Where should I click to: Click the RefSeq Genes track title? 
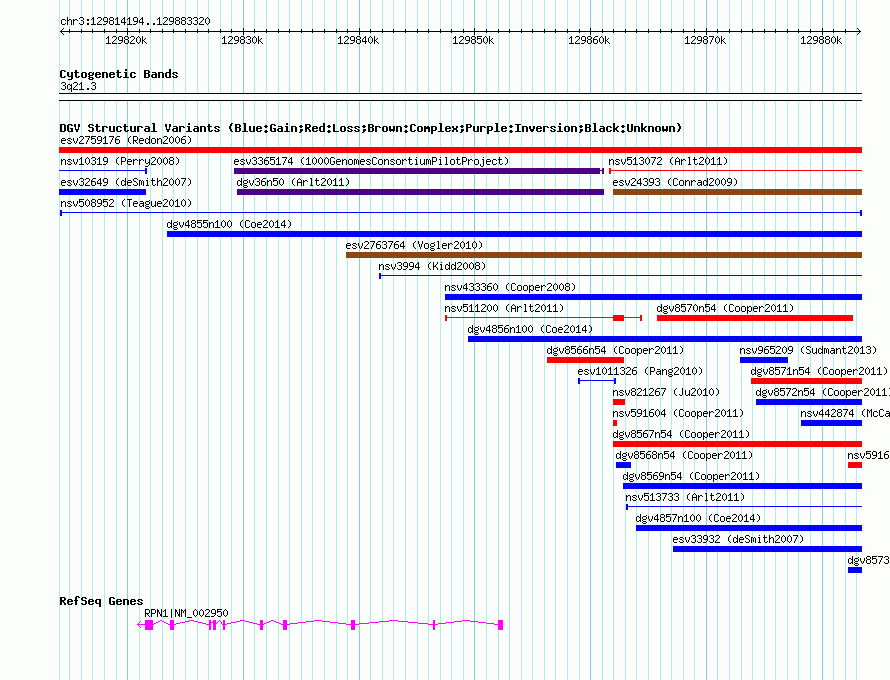point(101,601)
